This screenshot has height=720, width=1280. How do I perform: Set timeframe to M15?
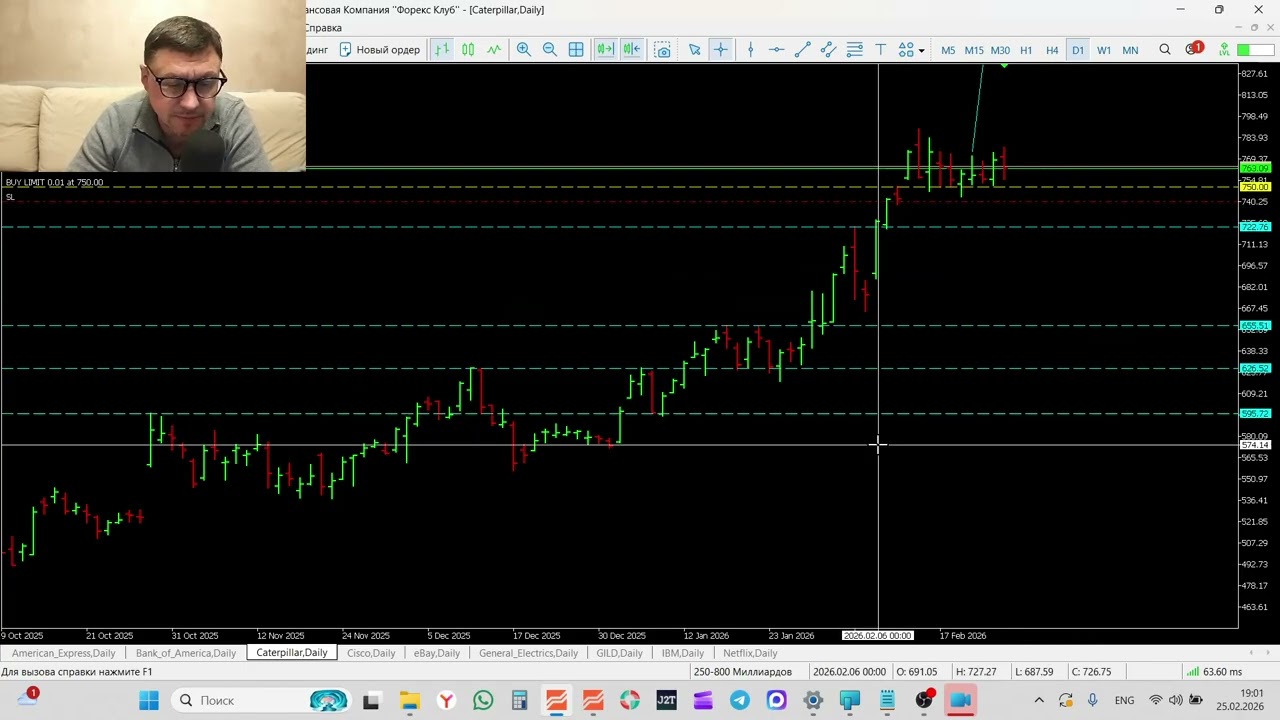click(x=974, y=50)
